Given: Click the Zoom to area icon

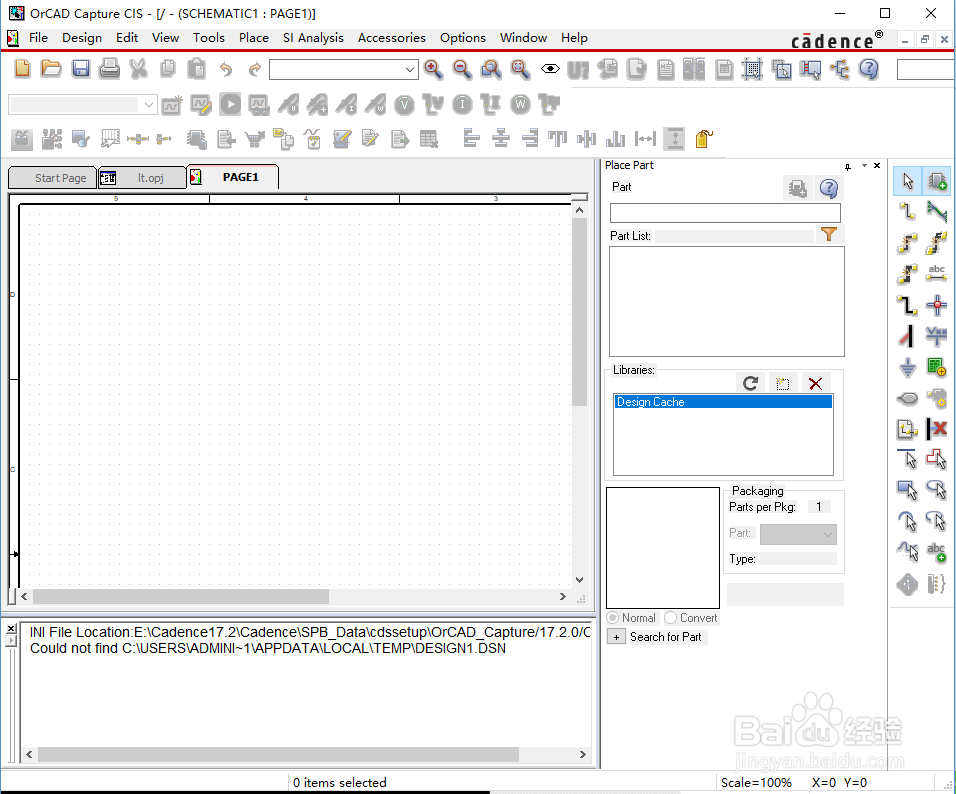Looking at the screenshot, I should pyautogui.click(x=491, y=69).
